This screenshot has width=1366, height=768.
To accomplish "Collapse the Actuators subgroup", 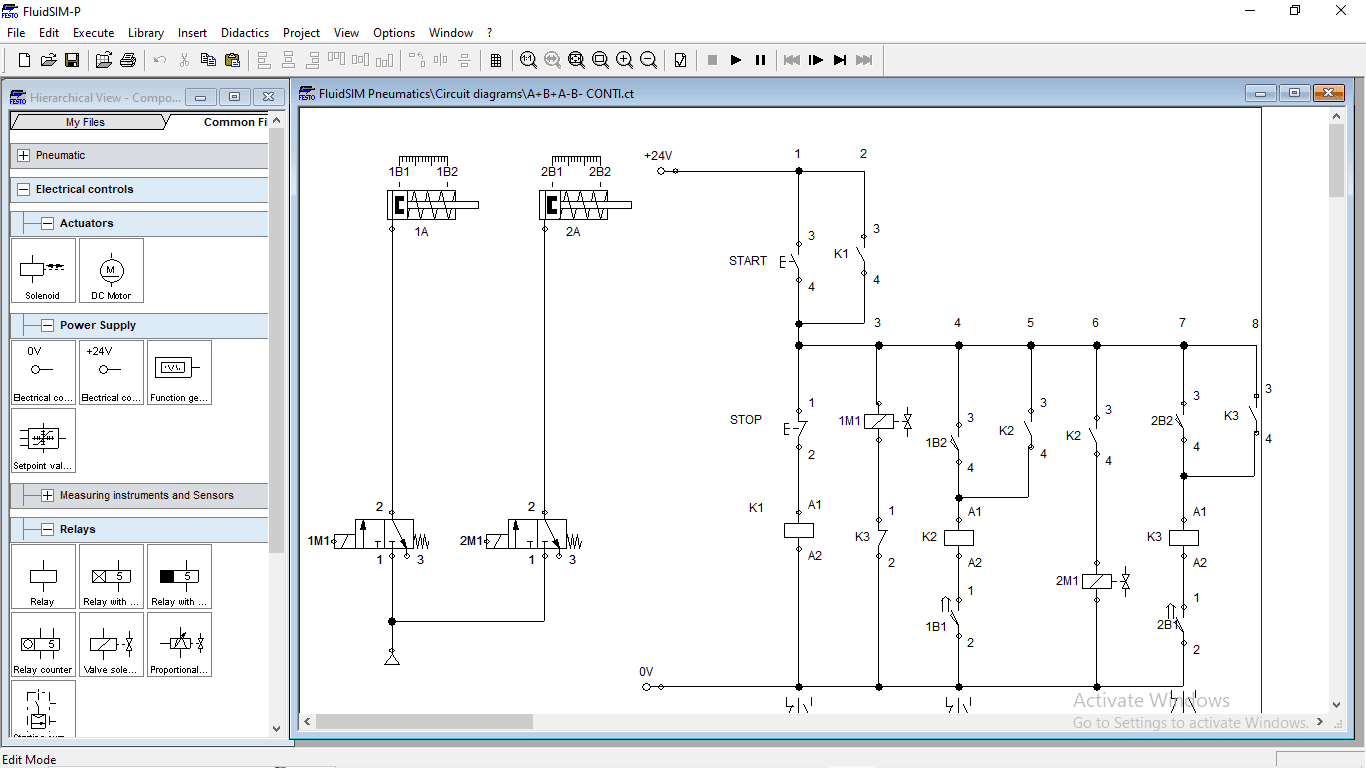I will (x=47, y=224).
